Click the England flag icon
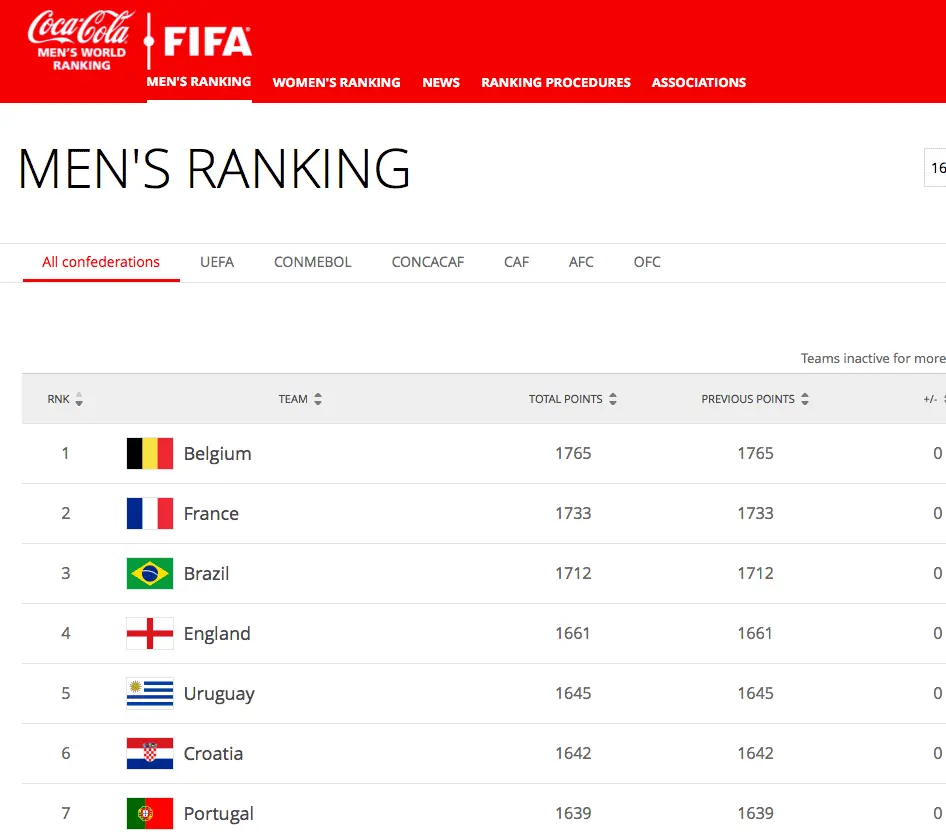Viewport: 946px width, 832px height. 150,634
